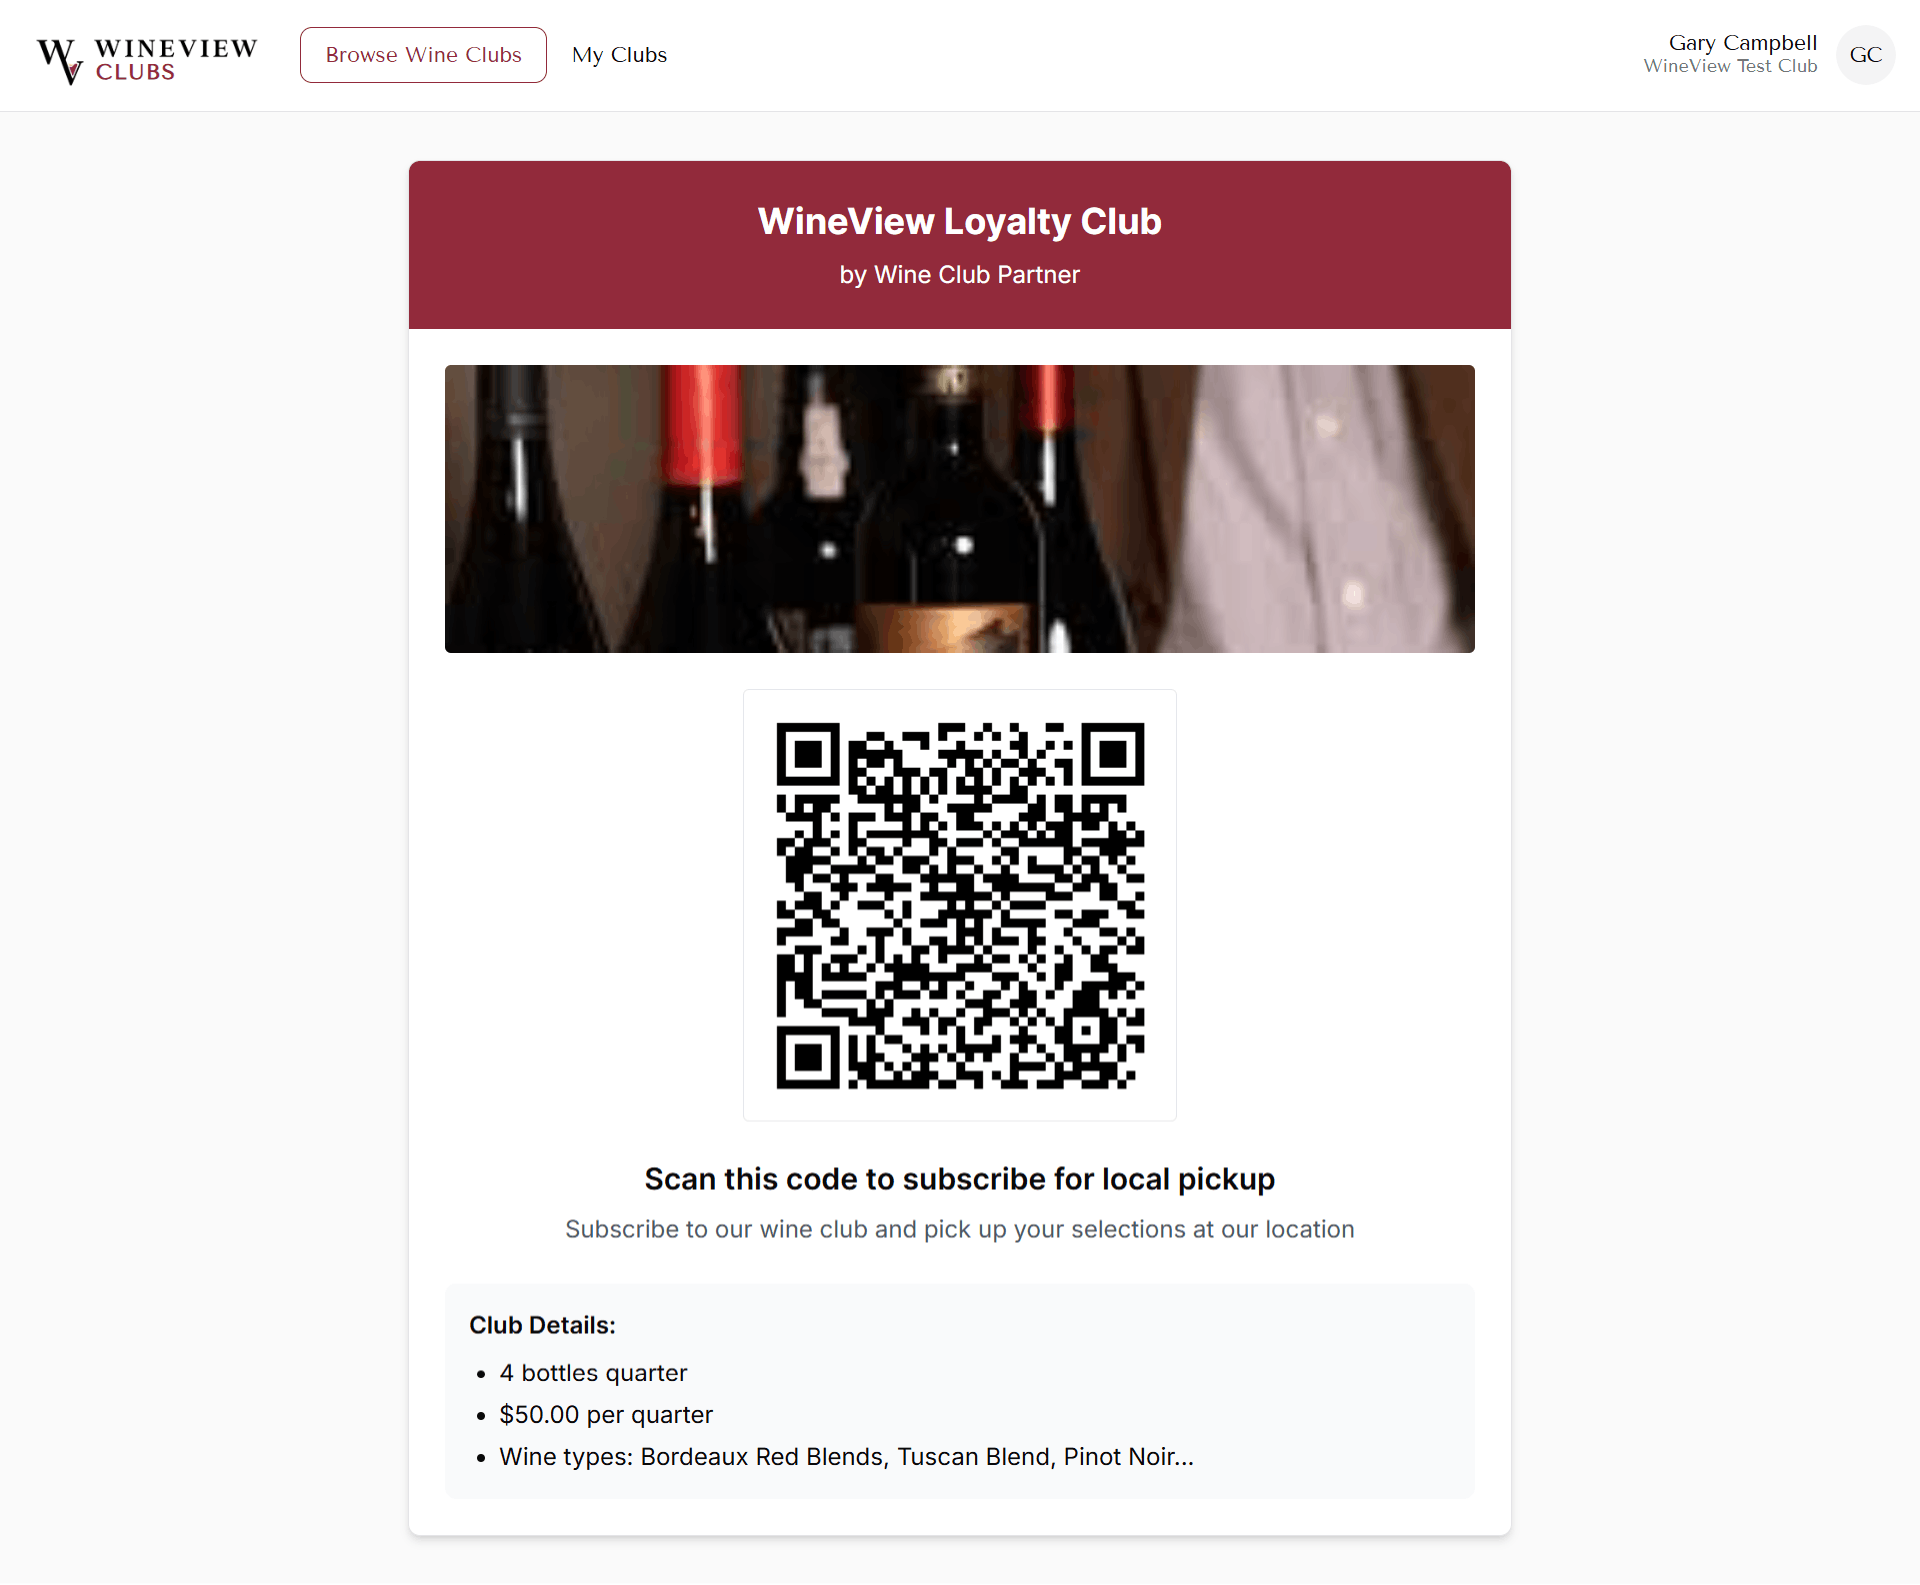Click Scan this code heading

tap(960, 1179)
